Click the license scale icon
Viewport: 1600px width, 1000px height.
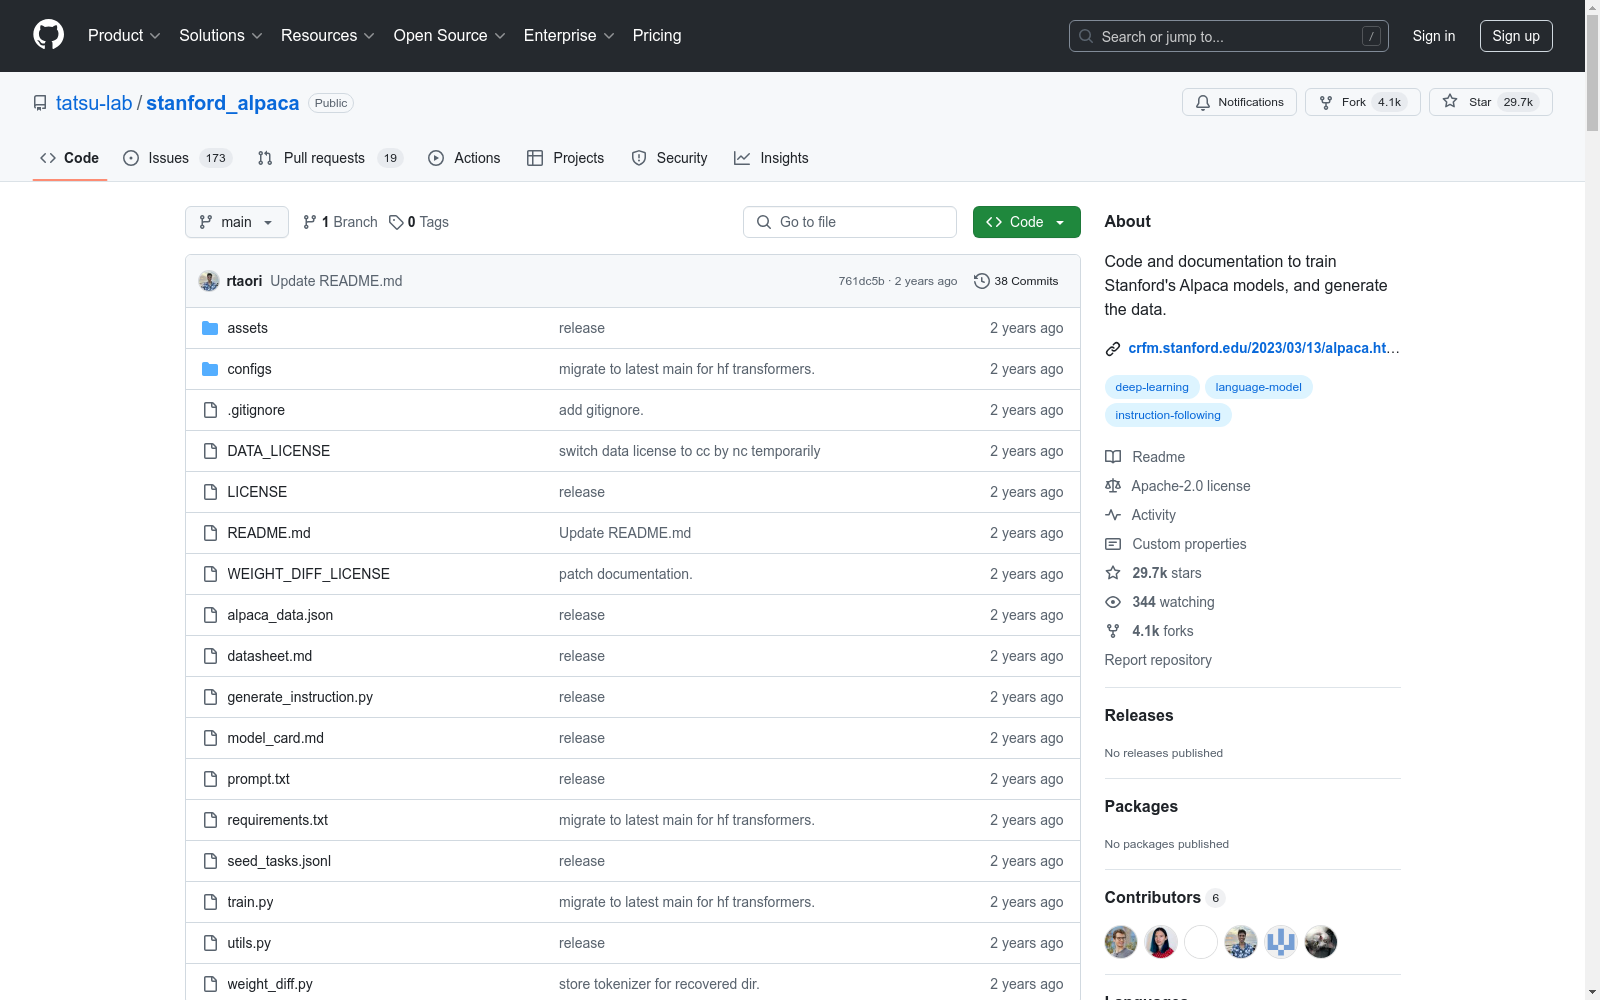point(1113,486)
